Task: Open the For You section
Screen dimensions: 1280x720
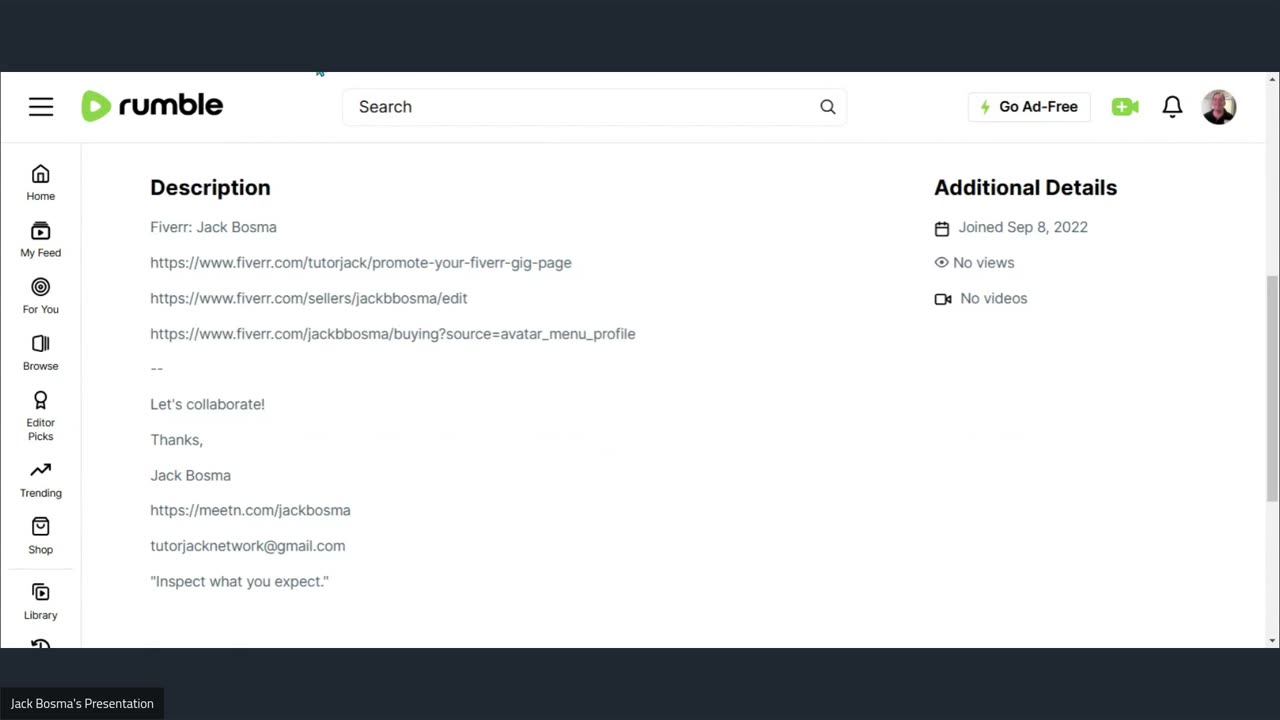Action: pos(41,296)
